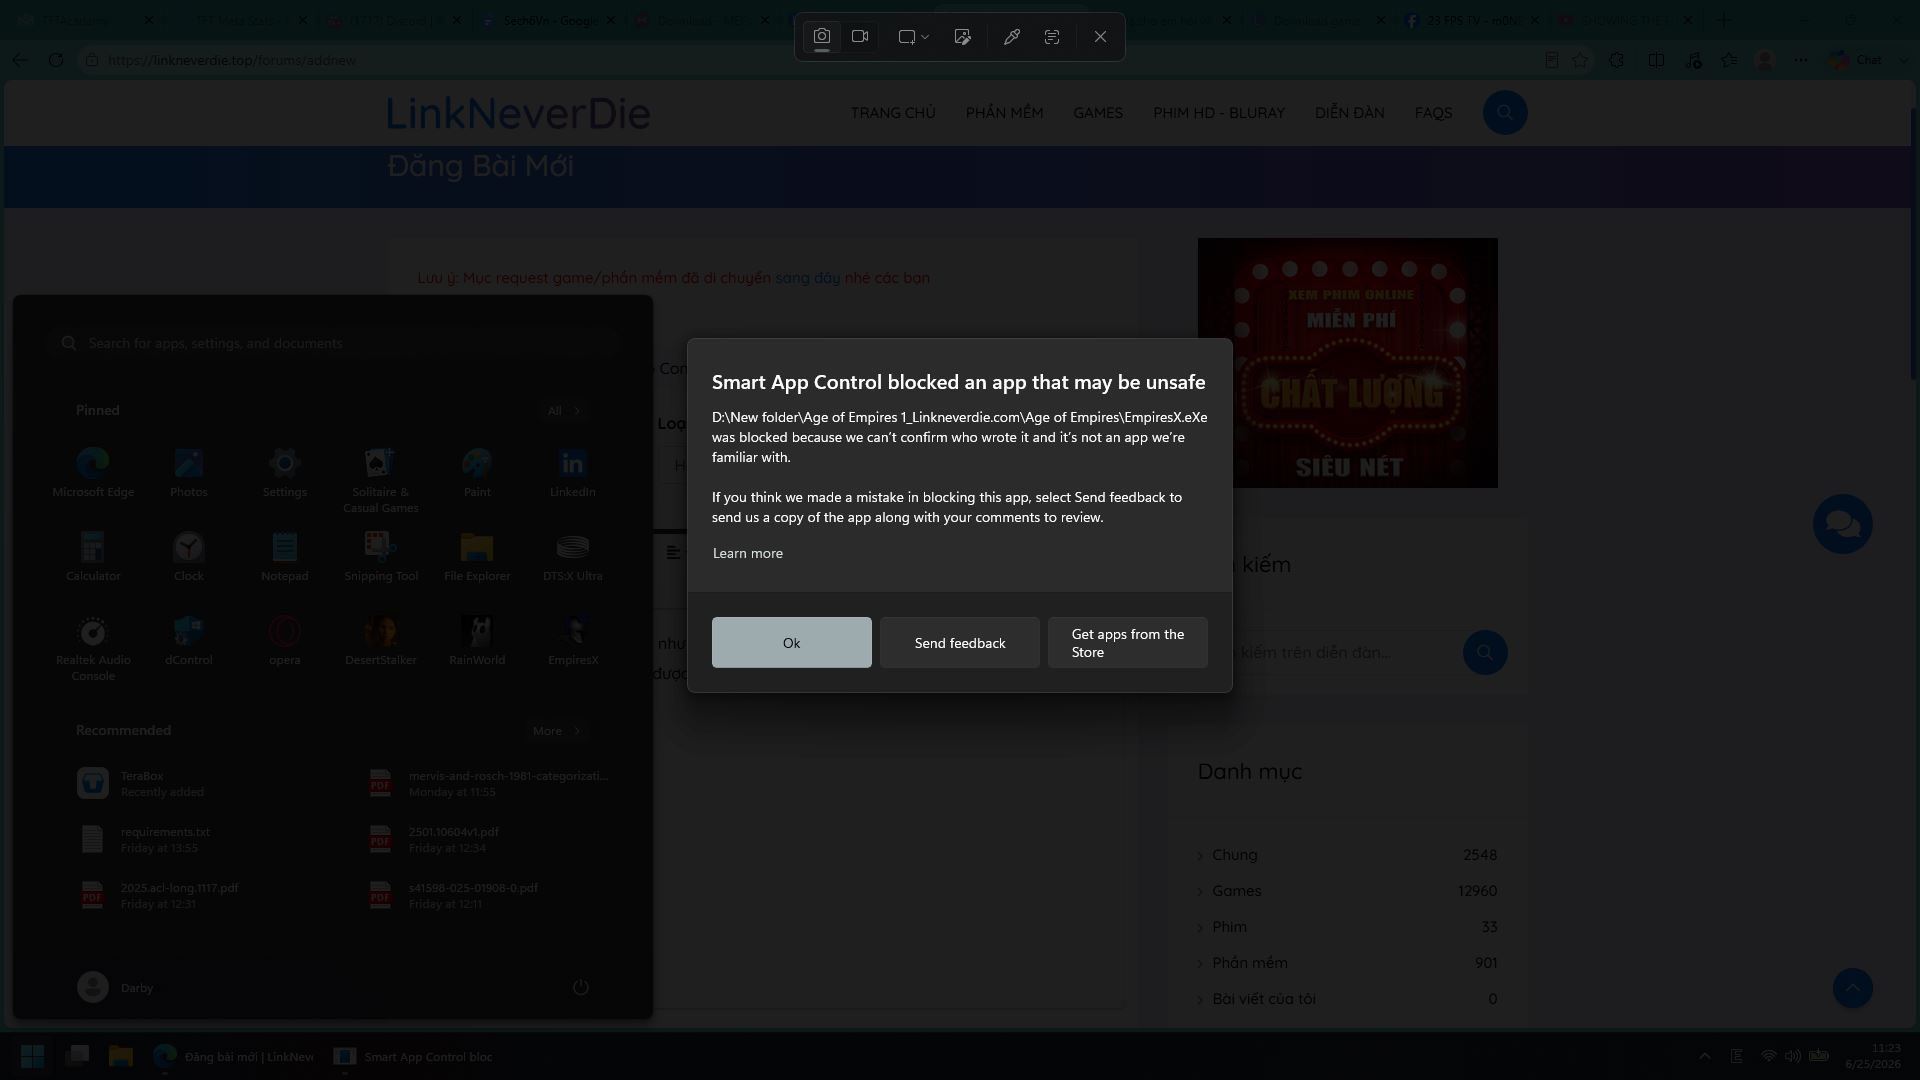Open File Explorer from the taskbar
The height and width of the screenshot is (1080, 1920).
click(121, 1056)
